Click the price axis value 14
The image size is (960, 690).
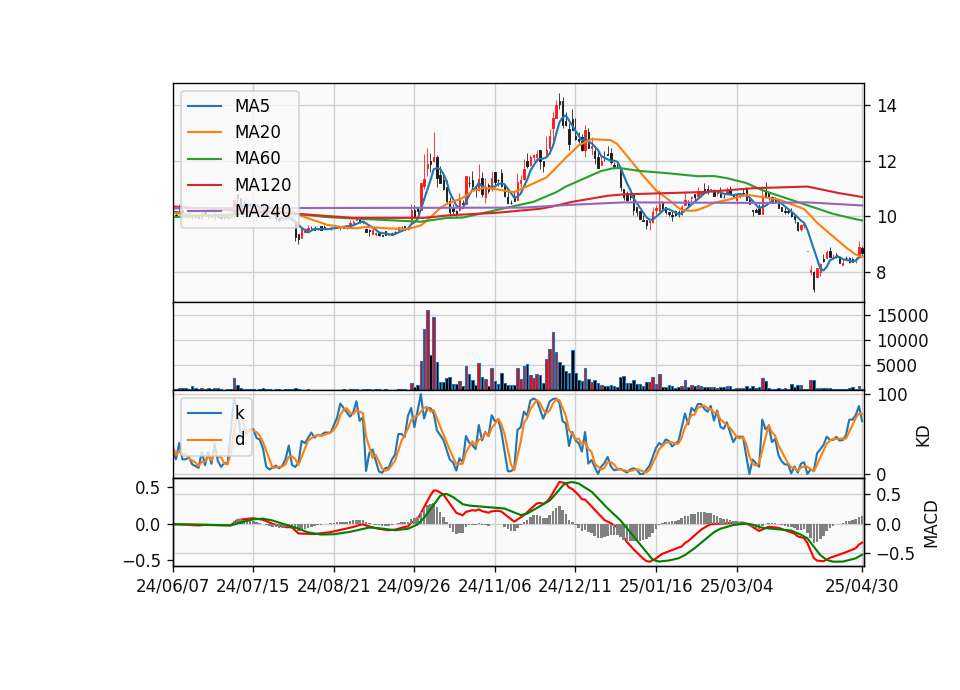pos(887,107)
